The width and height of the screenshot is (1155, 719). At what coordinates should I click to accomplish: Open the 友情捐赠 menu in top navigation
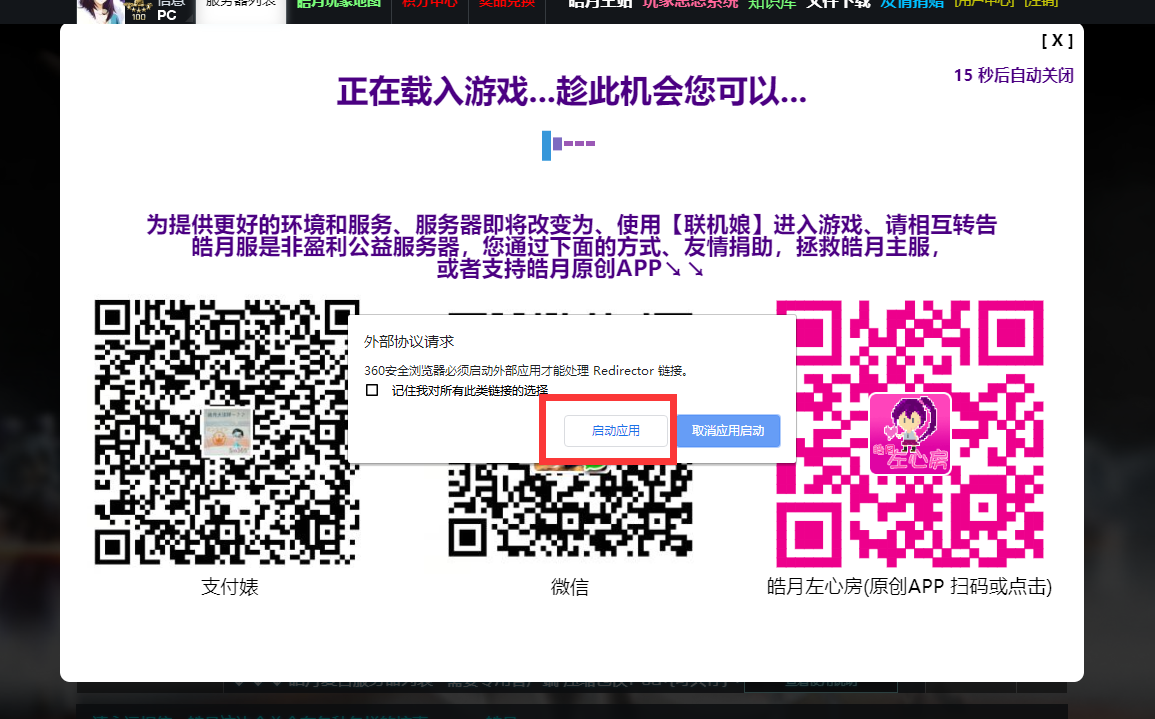[912, 4]
